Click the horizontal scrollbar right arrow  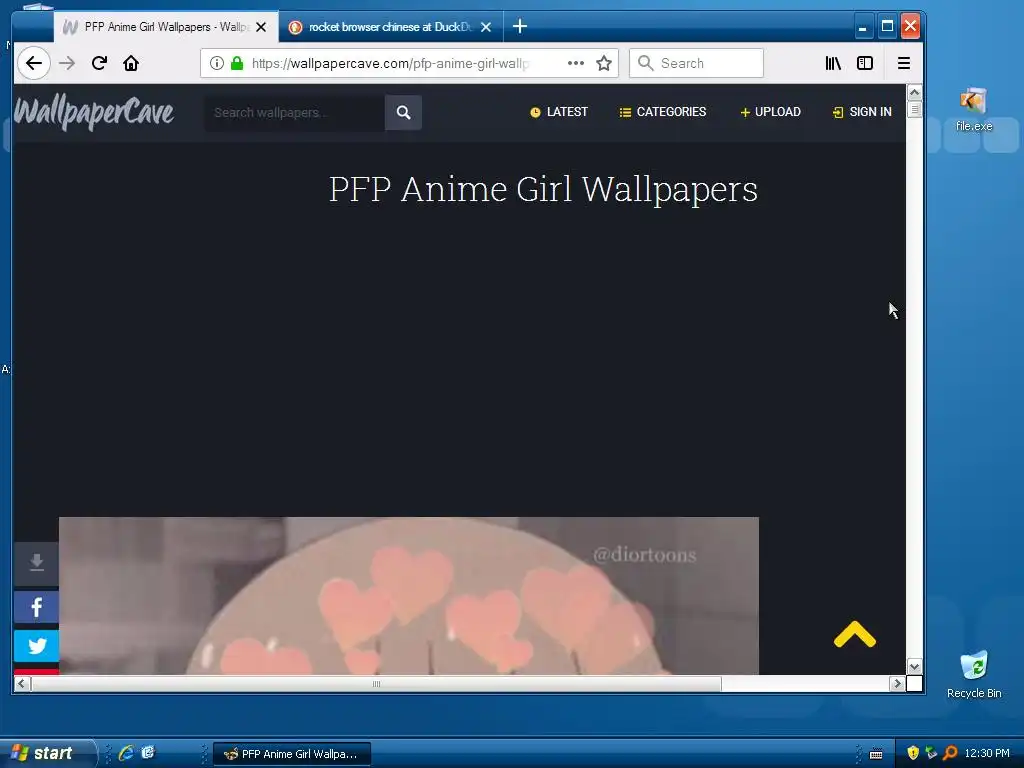point(897,684)
